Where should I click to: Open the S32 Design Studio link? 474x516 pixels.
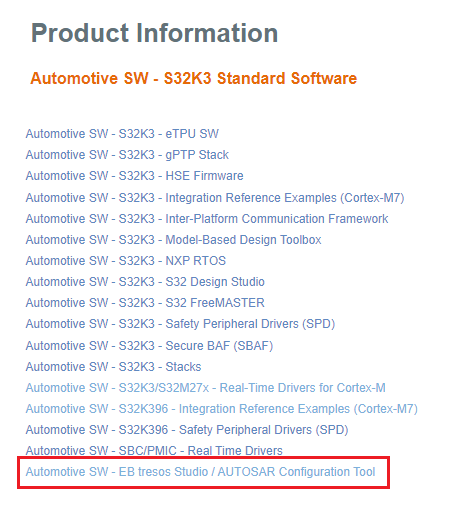(x=145, y=282)
